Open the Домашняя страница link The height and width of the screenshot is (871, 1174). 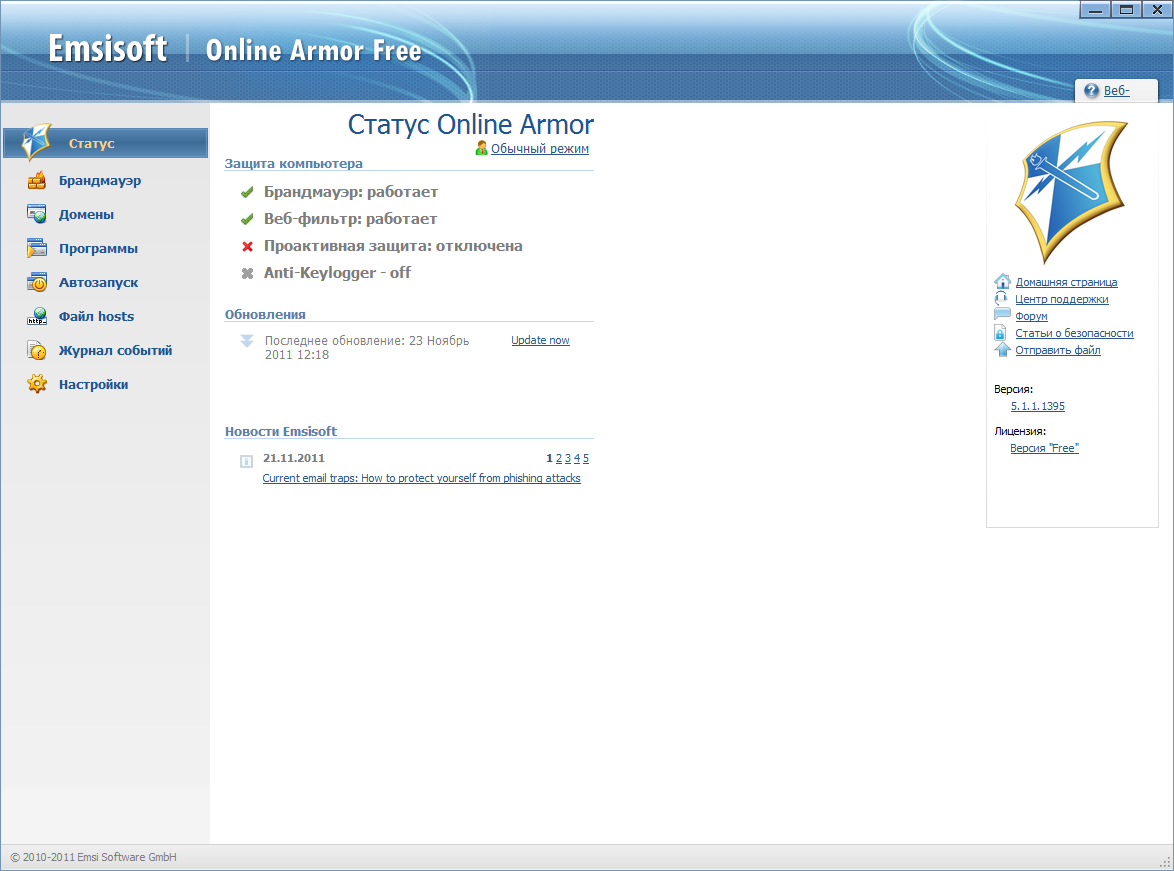1066,282
